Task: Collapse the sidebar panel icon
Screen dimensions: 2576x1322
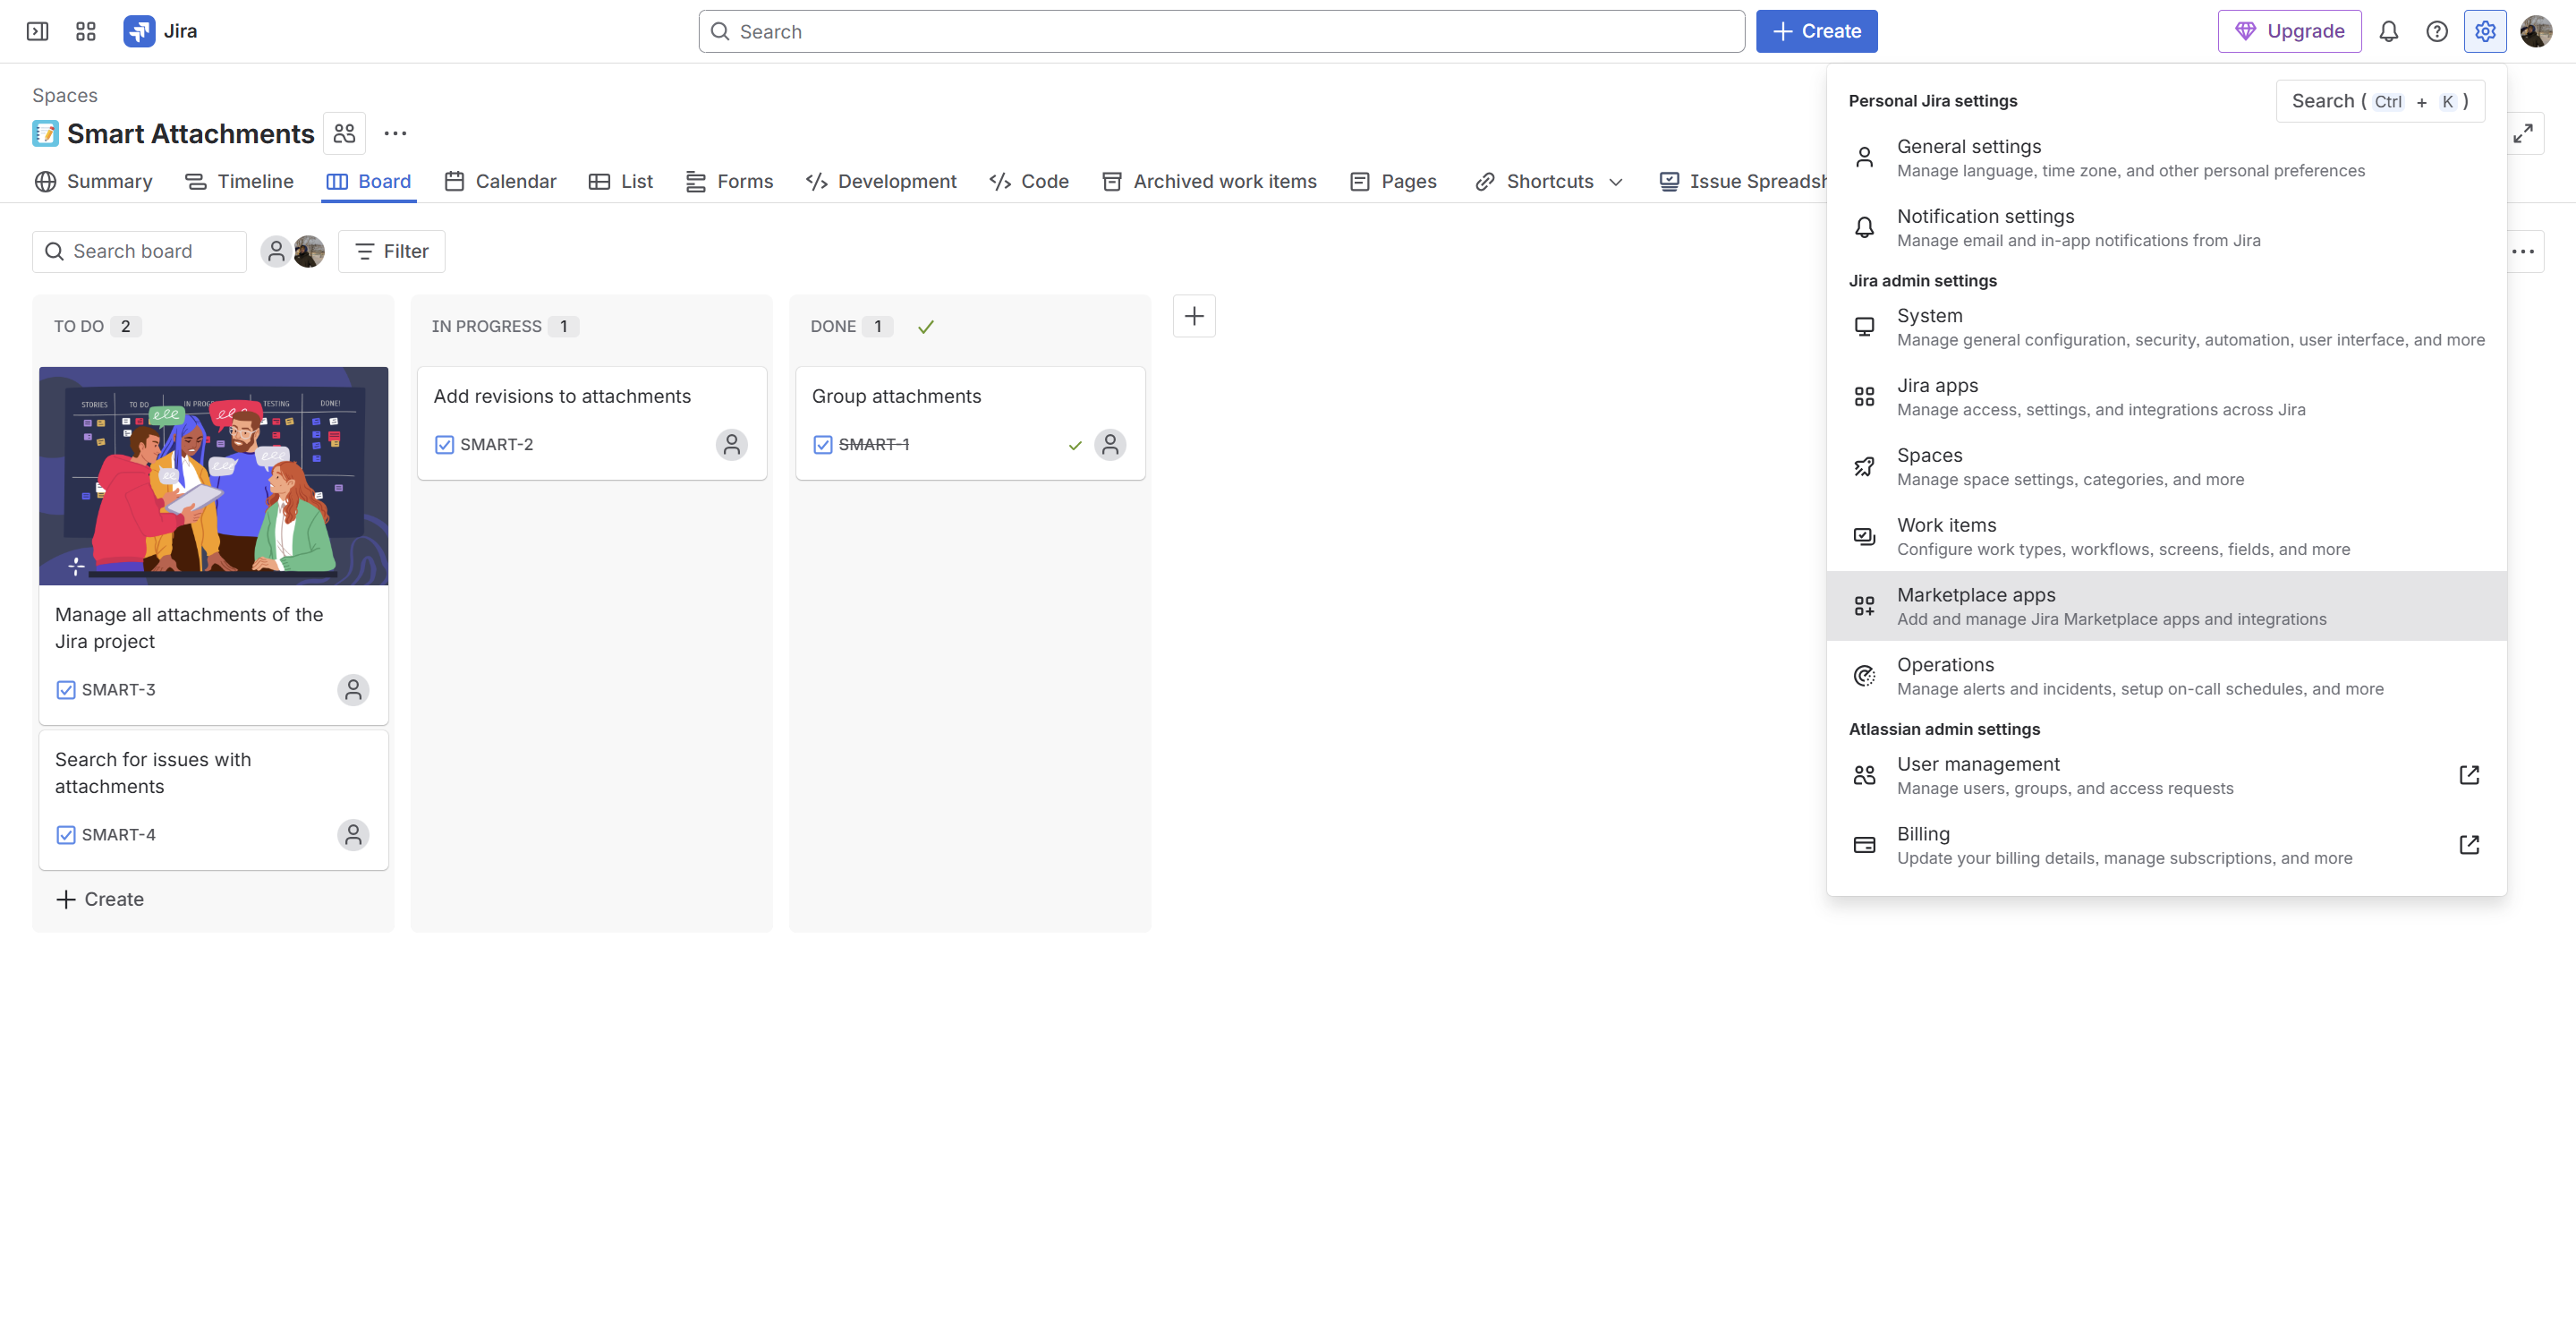Action: pyautogui.click(x=37, y=31)
